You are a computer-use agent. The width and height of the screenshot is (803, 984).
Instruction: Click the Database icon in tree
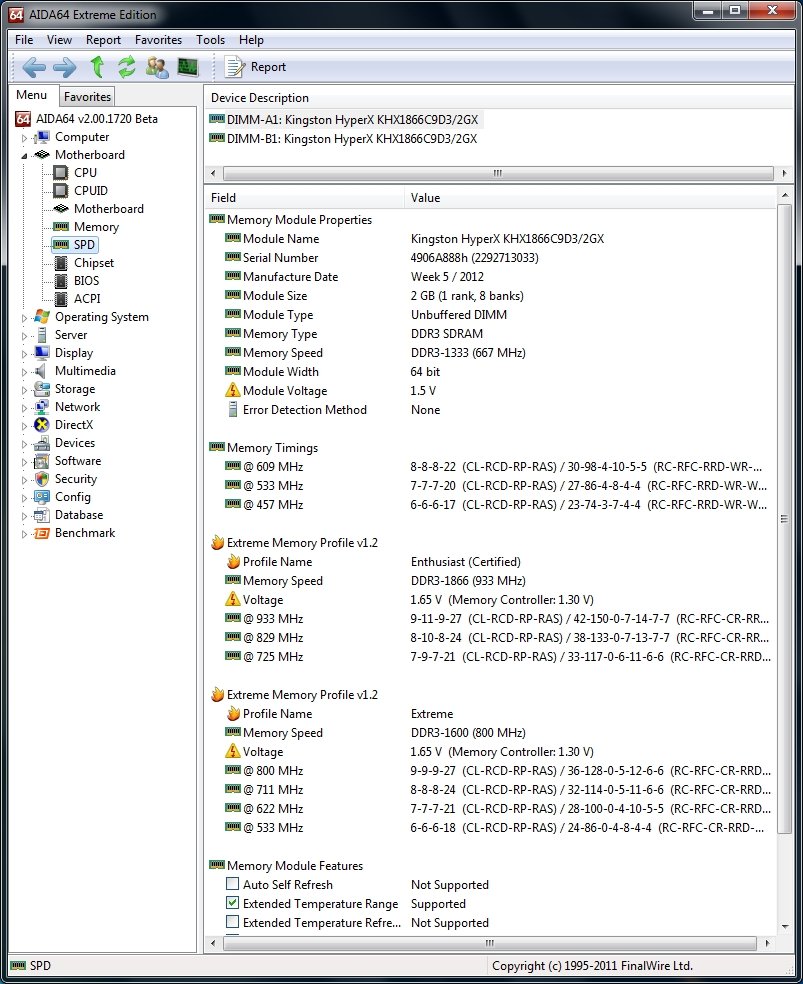(42, 515)
